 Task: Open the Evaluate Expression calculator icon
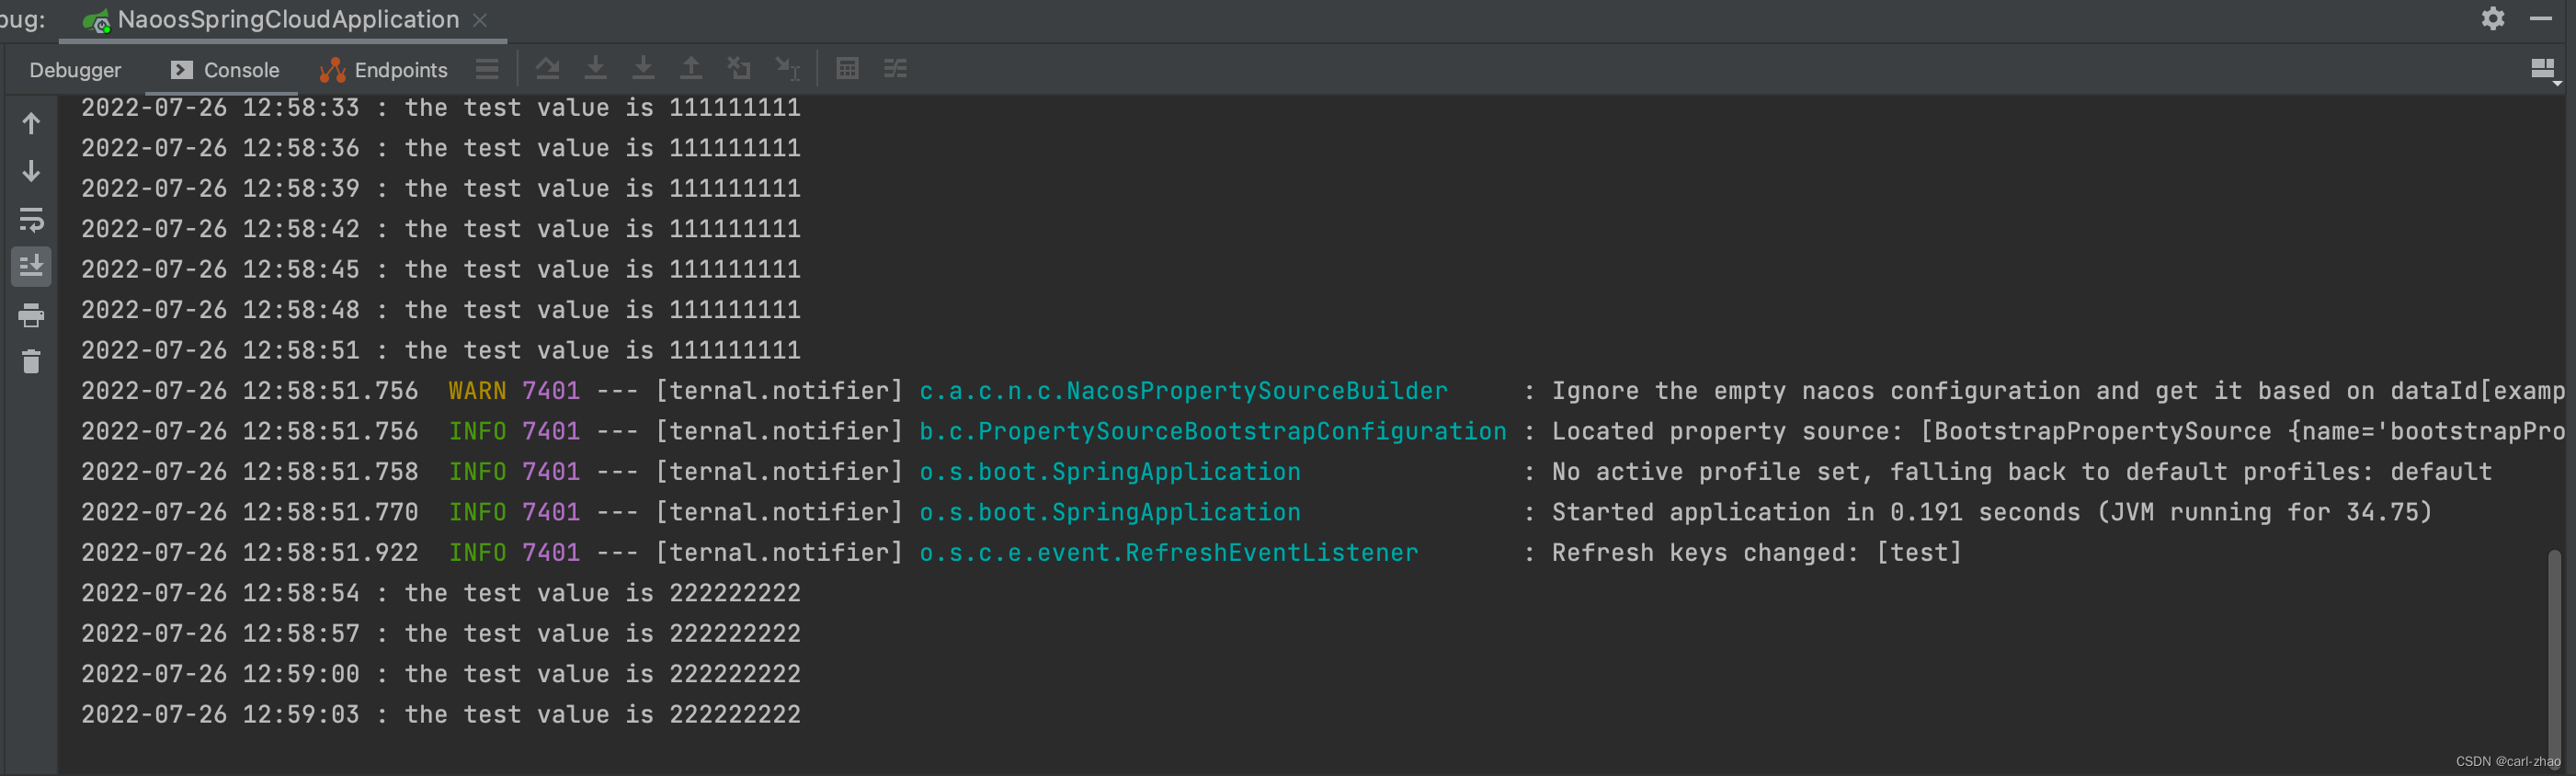coord(847,68)
